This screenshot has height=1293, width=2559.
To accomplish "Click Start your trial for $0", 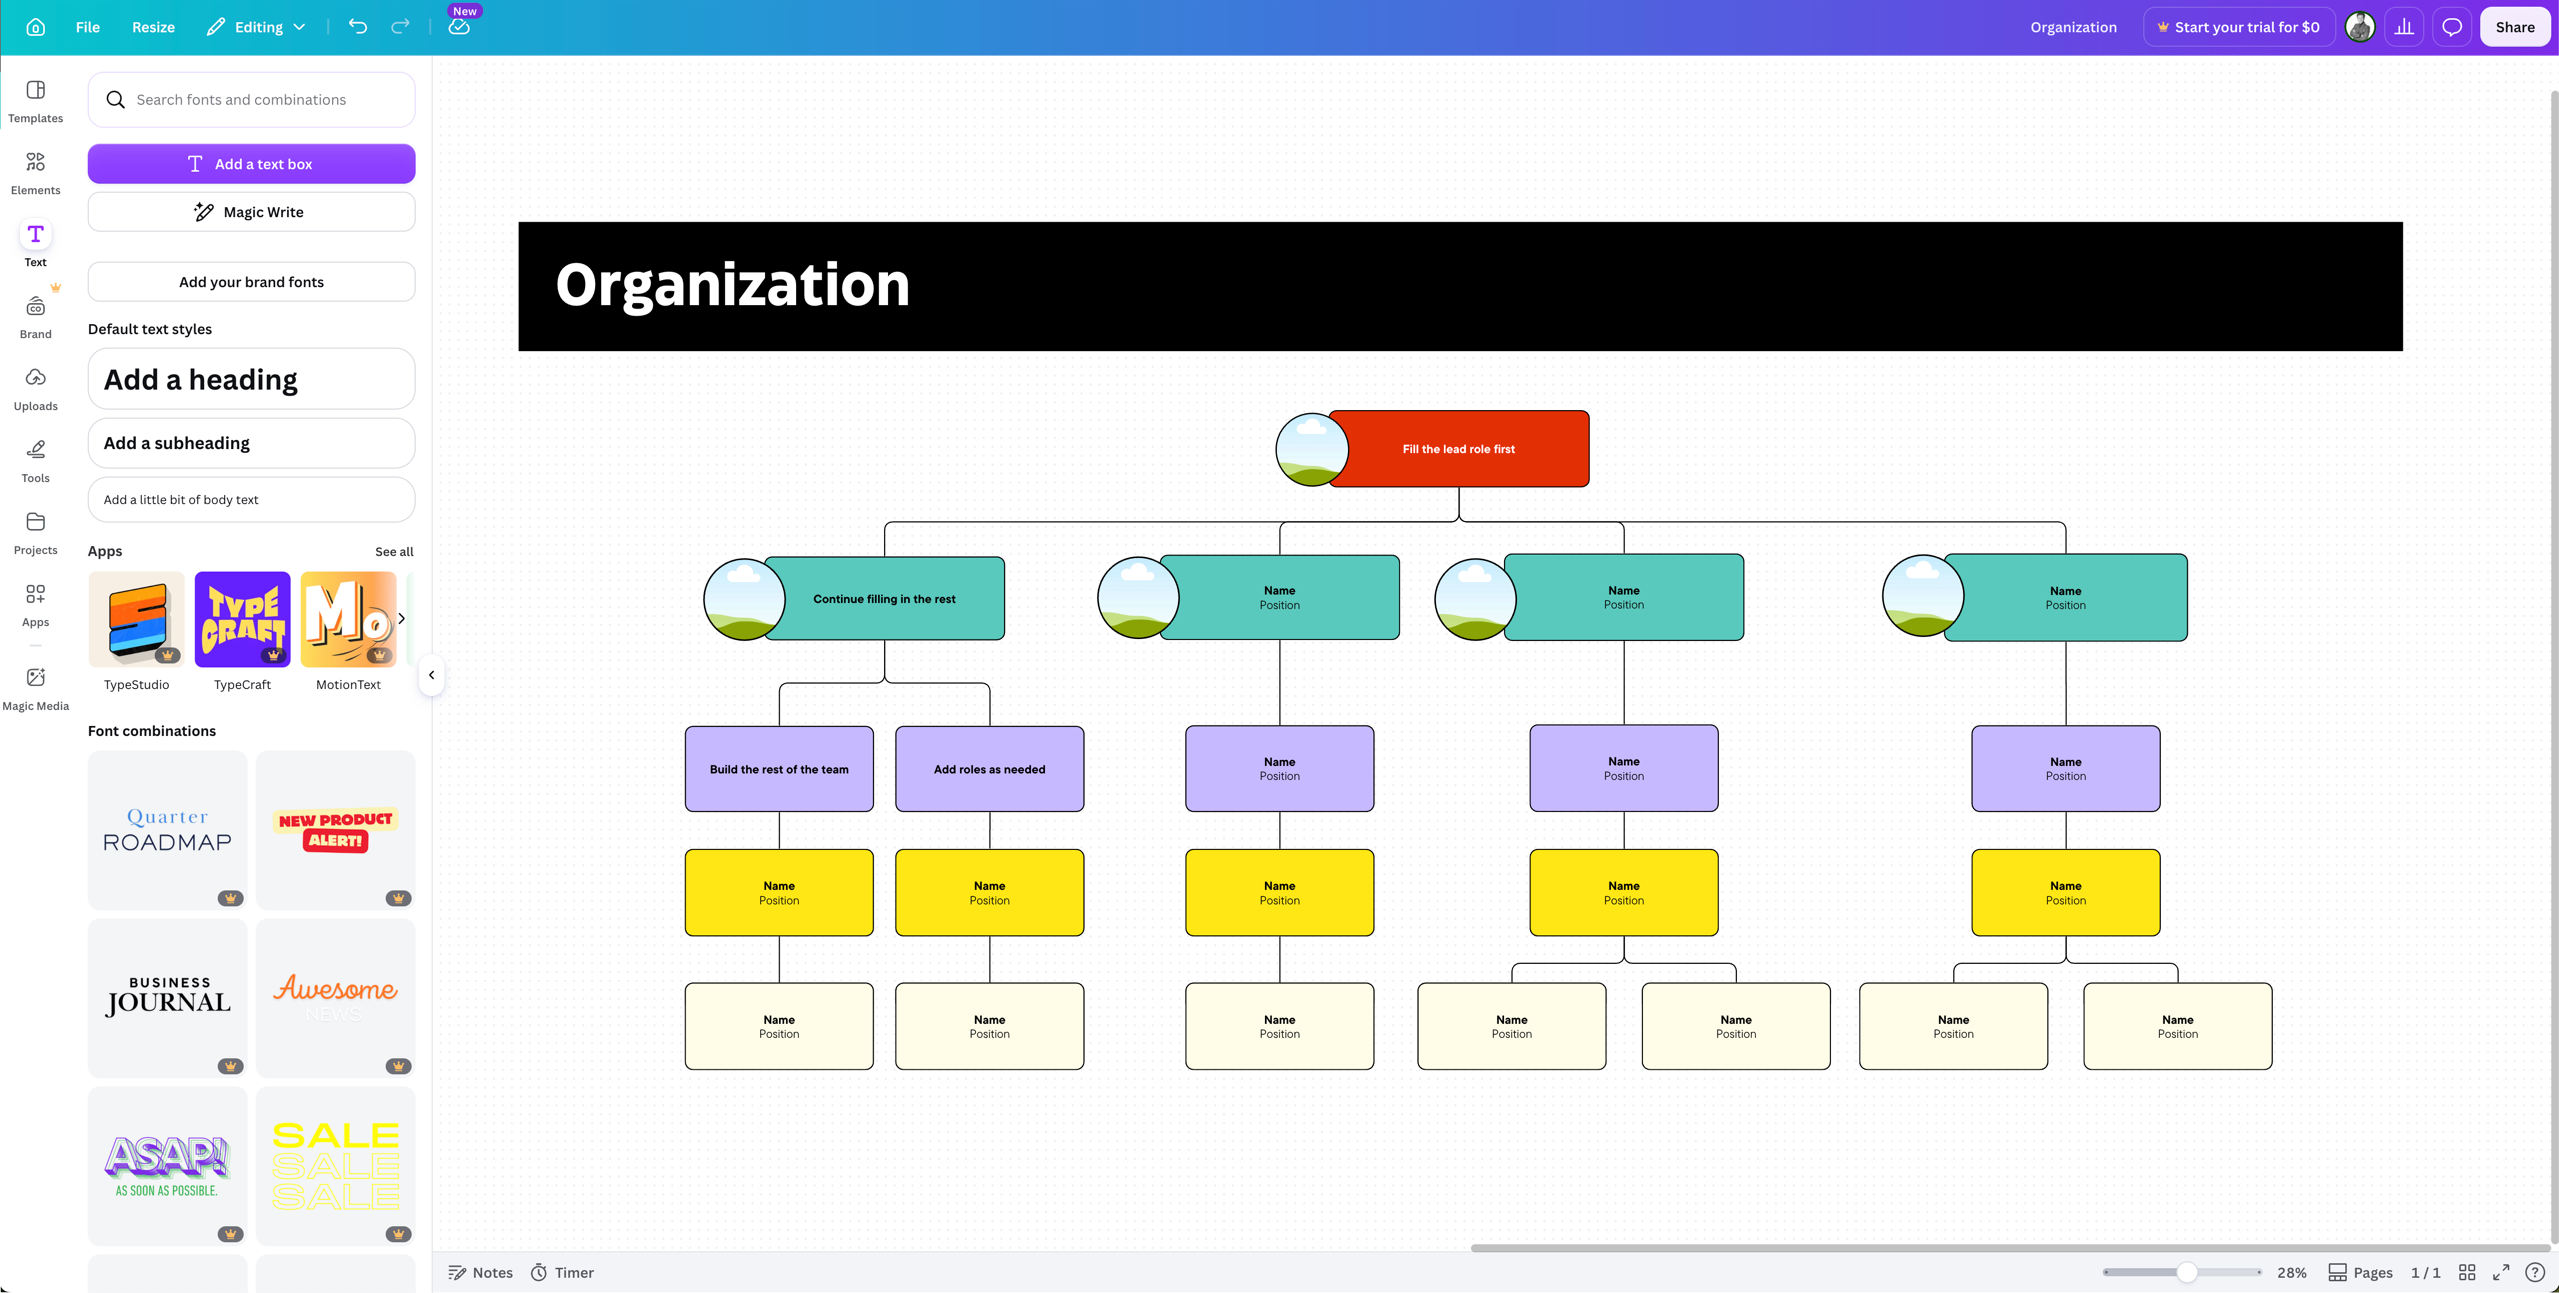I will tap(2238, 27).
